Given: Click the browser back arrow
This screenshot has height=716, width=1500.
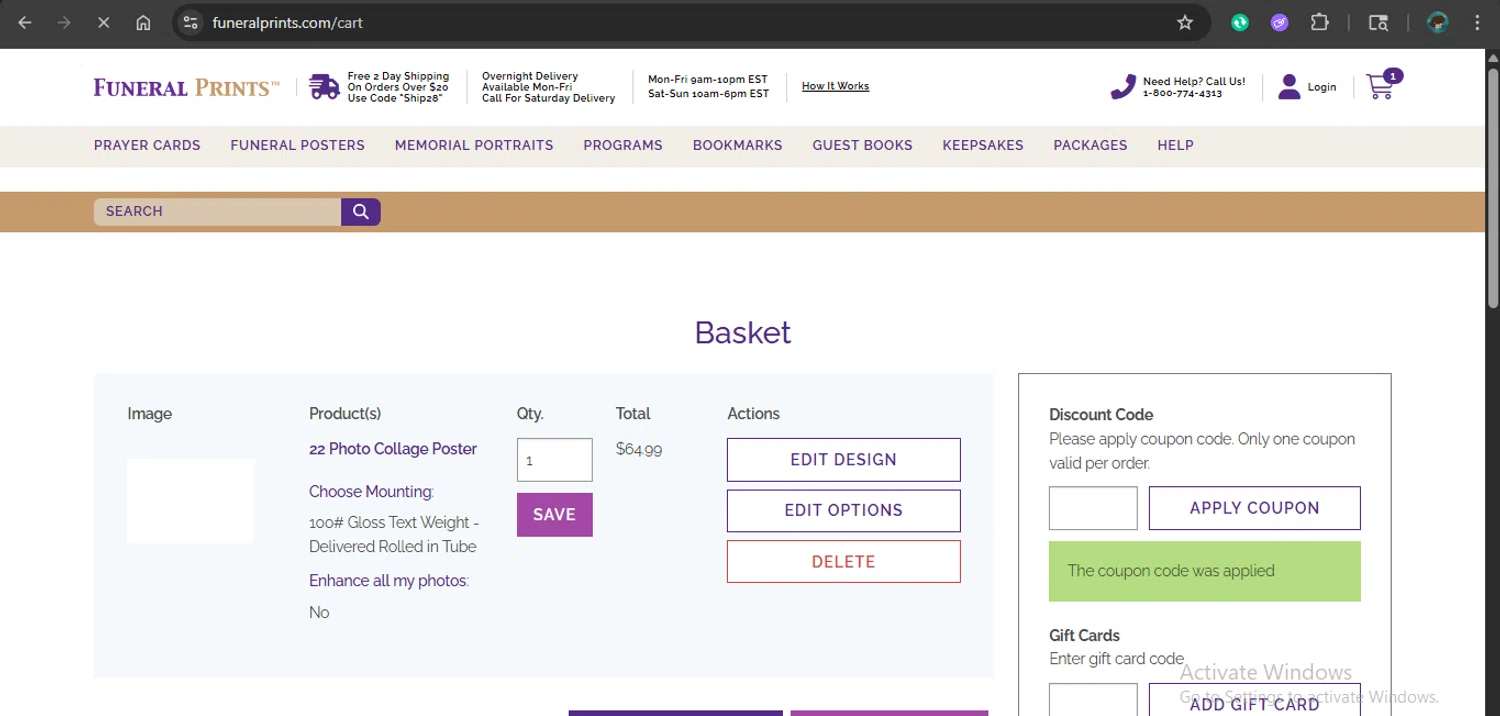Looking at the screenshot, I should click(x=25, y=22).
